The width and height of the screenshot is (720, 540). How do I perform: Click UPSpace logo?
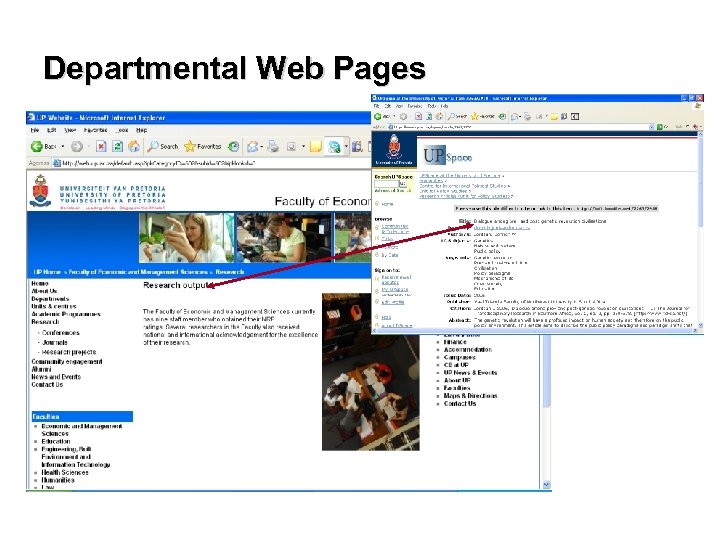pyautogui.click(x=447, y=156)
